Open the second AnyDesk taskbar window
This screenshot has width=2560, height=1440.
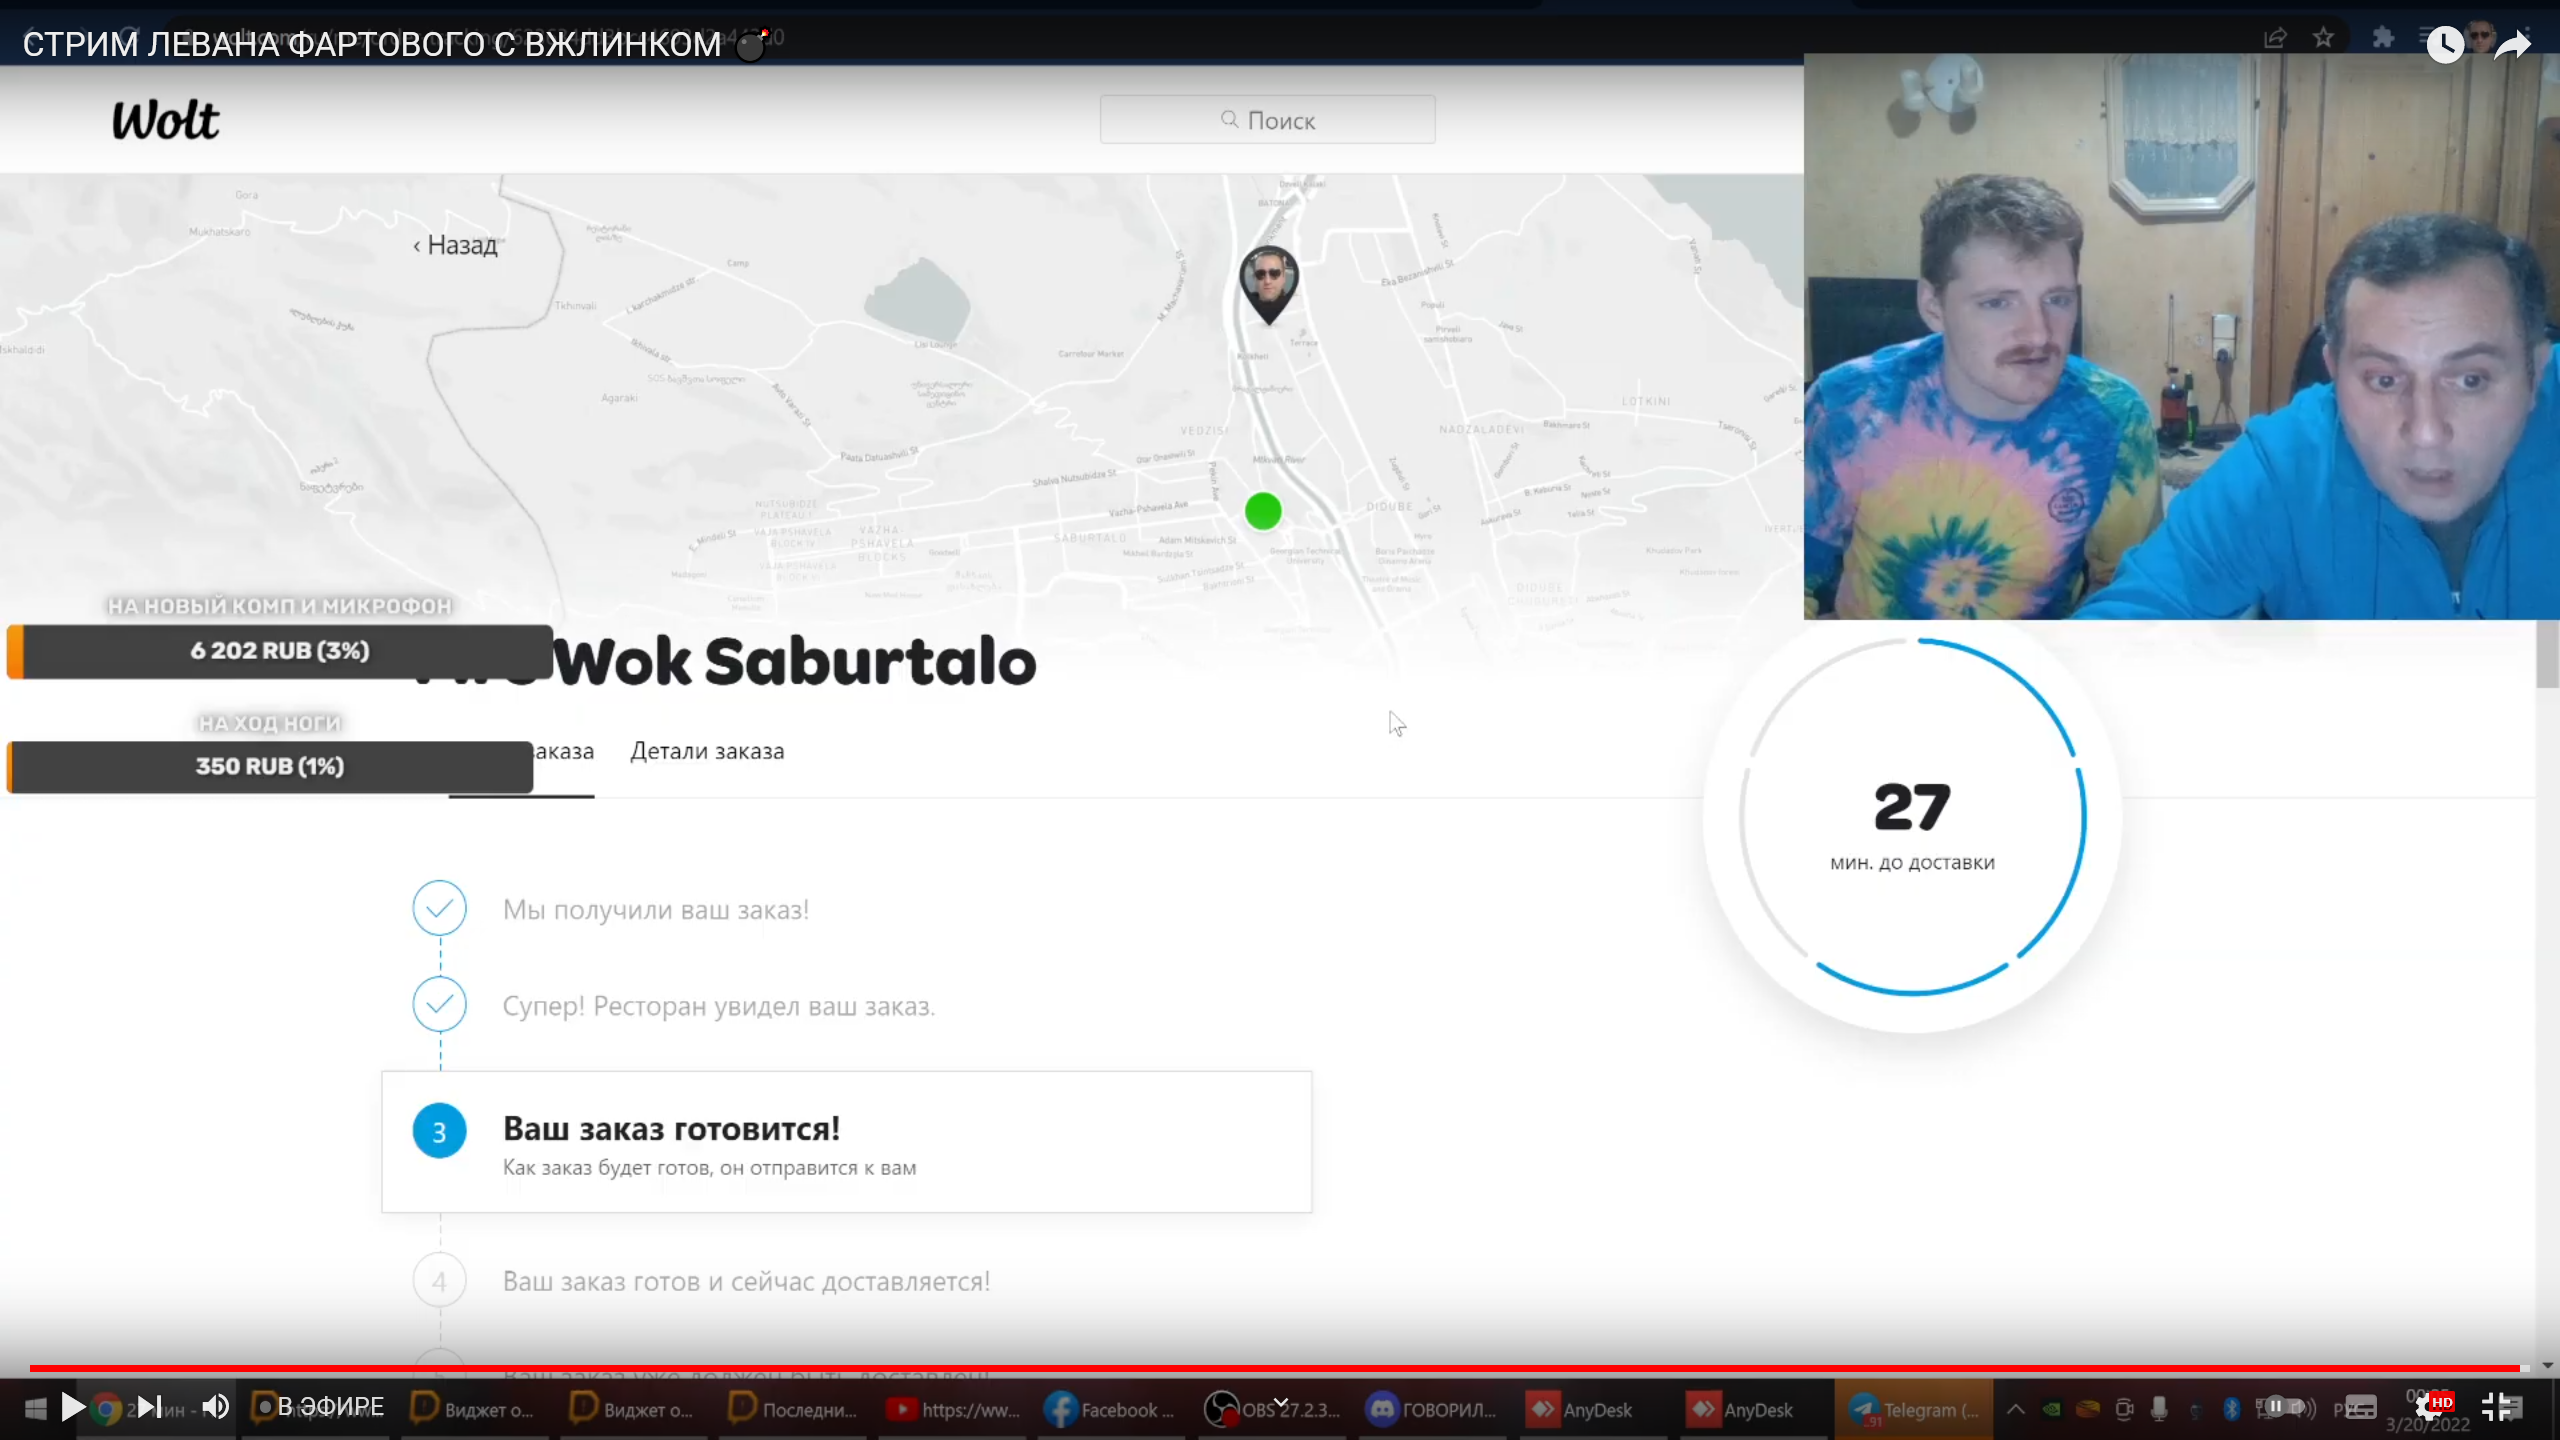(x=1753, y=1409)
